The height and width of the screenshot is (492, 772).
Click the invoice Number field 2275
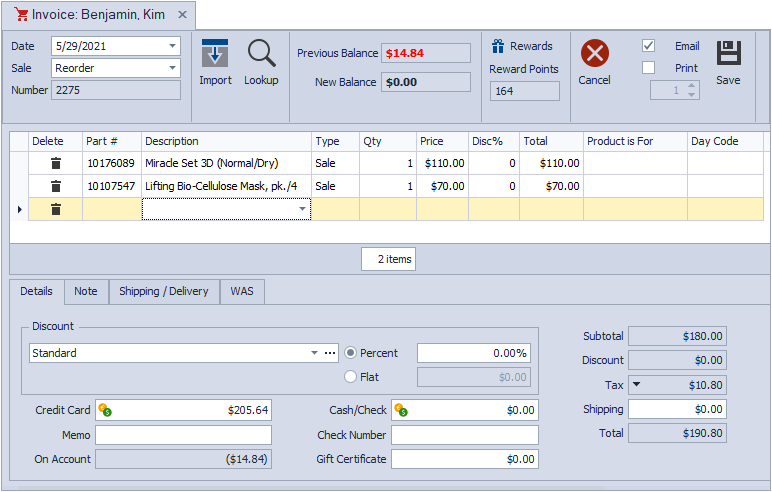116,90
